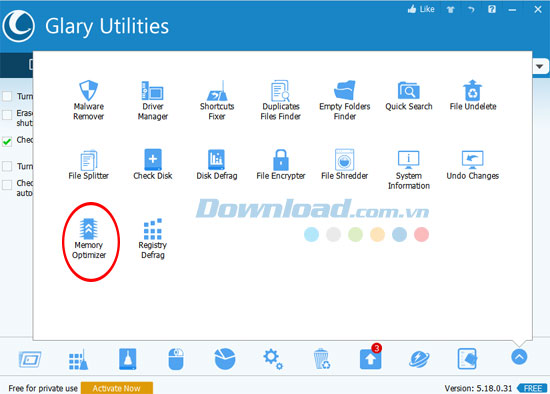The height and width of the screenshot is (394, 550).
Task: Open the dropdown arrow at top right
Action: click(x=540, y=66)
